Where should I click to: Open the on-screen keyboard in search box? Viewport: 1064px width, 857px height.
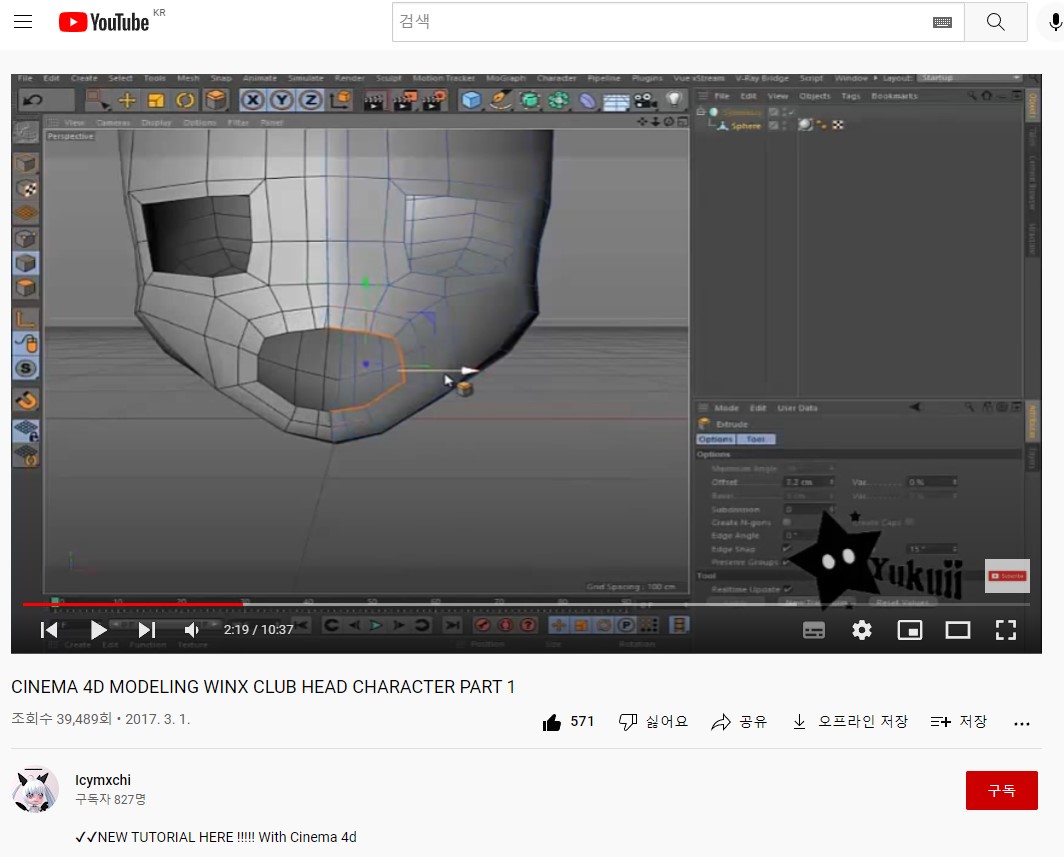pos(942,22)
